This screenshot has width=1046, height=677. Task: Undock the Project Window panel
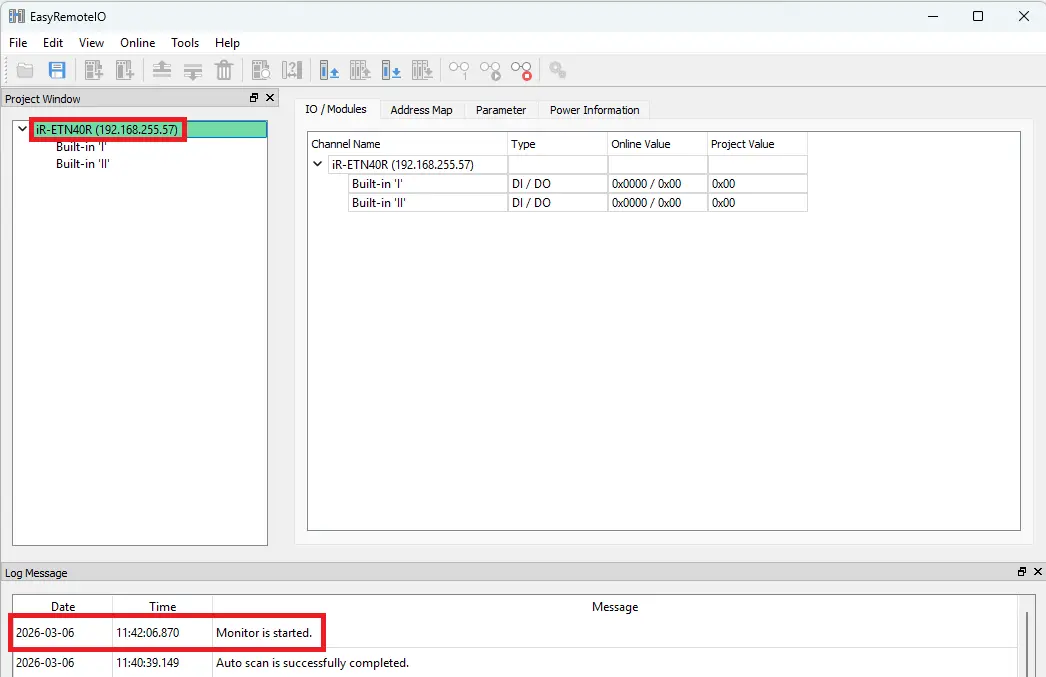(x=253, y=97)
